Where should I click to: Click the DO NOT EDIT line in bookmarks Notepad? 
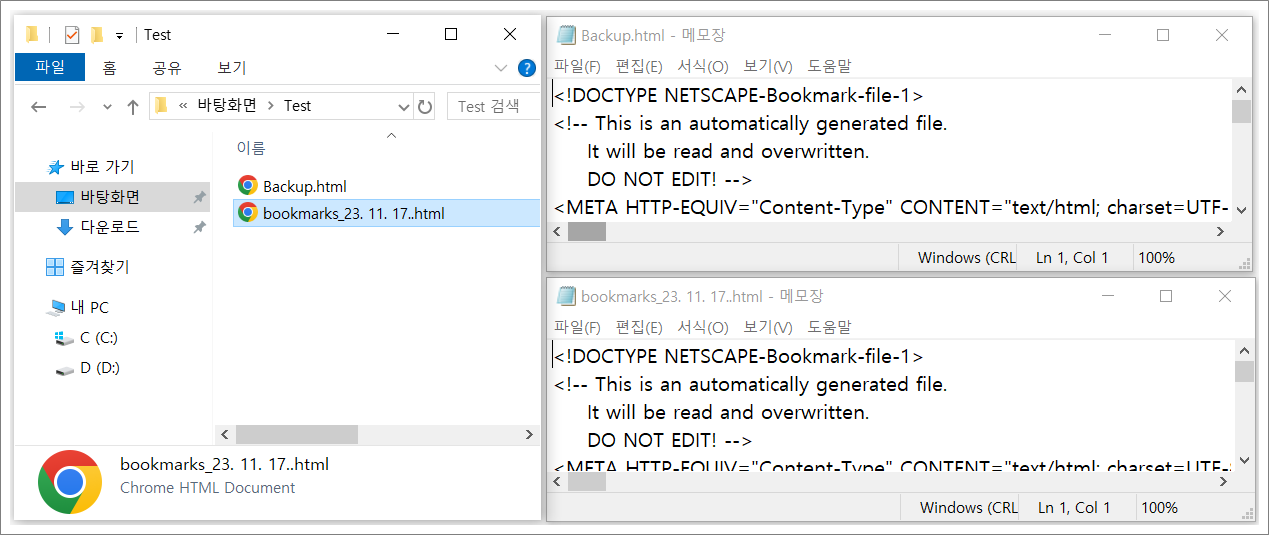[x=669, y=440]
